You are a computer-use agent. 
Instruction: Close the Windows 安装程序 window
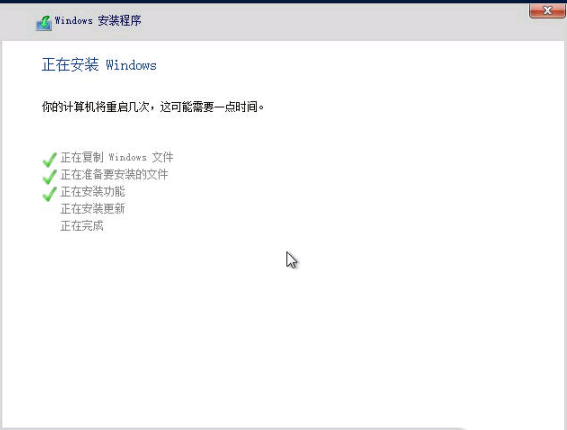click(x=547, y=10)
